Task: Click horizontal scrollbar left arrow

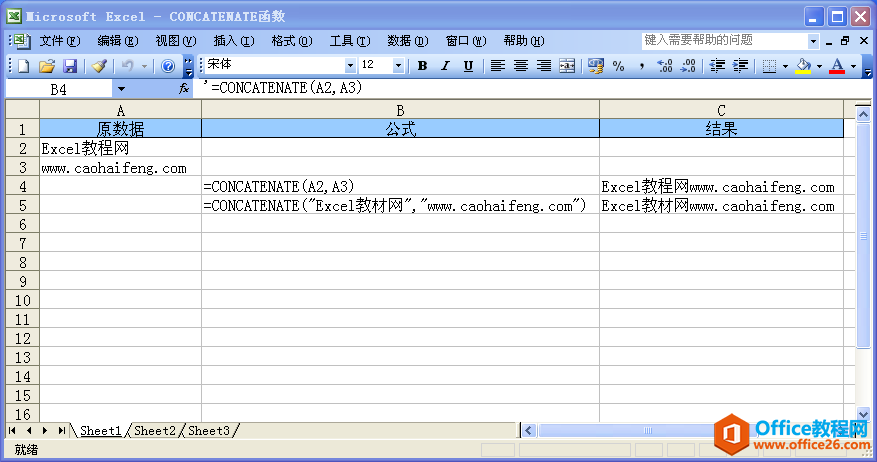Action: 529,431
